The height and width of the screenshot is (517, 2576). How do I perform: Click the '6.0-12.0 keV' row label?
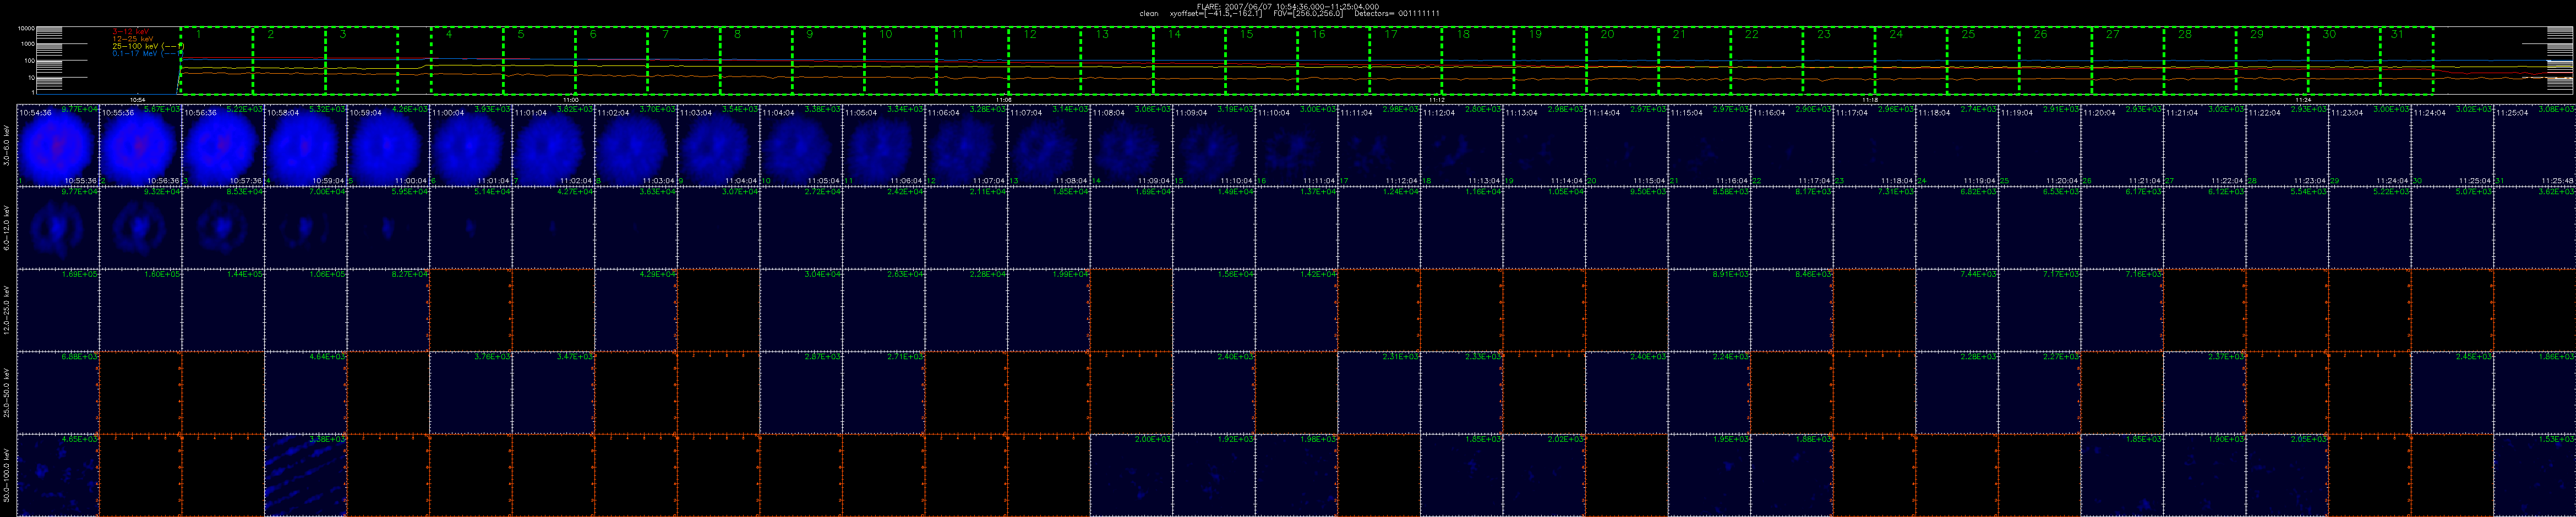(x=8, y=227)
